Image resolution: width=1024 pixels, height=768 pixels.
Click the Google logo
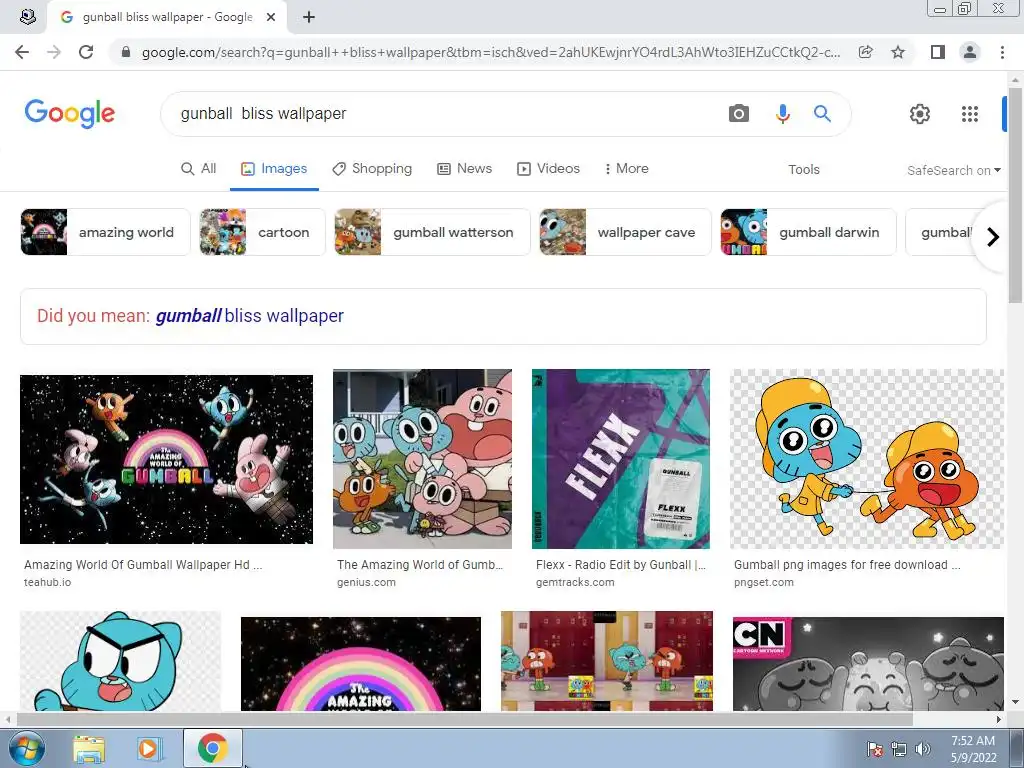pos(70,114)
